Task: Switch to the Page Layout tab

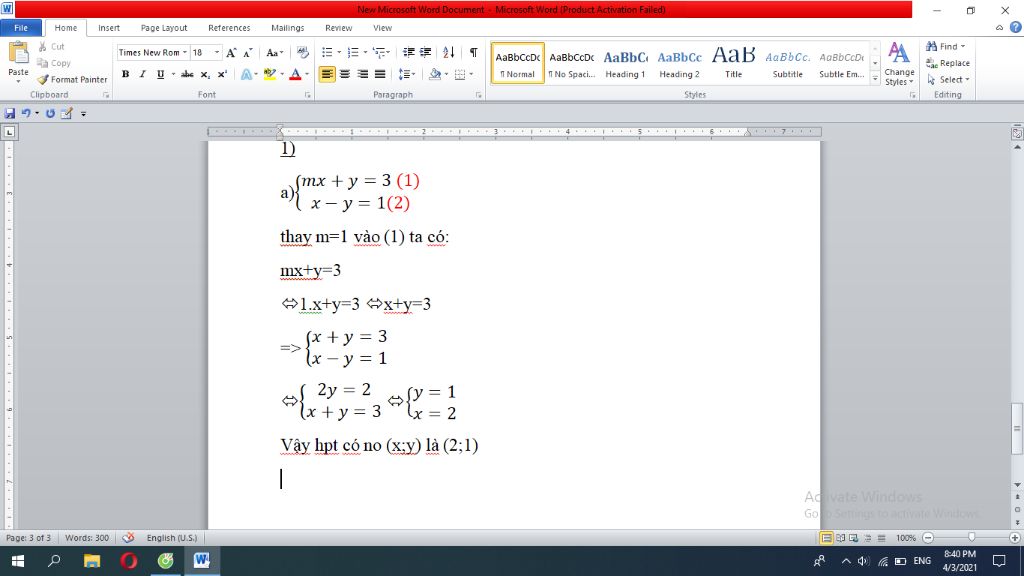Action: [164, 28]
